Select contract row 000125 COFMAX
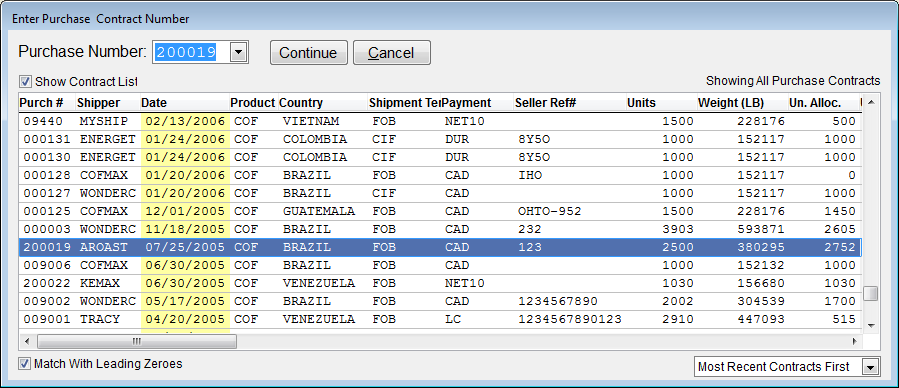 (440, 211)
